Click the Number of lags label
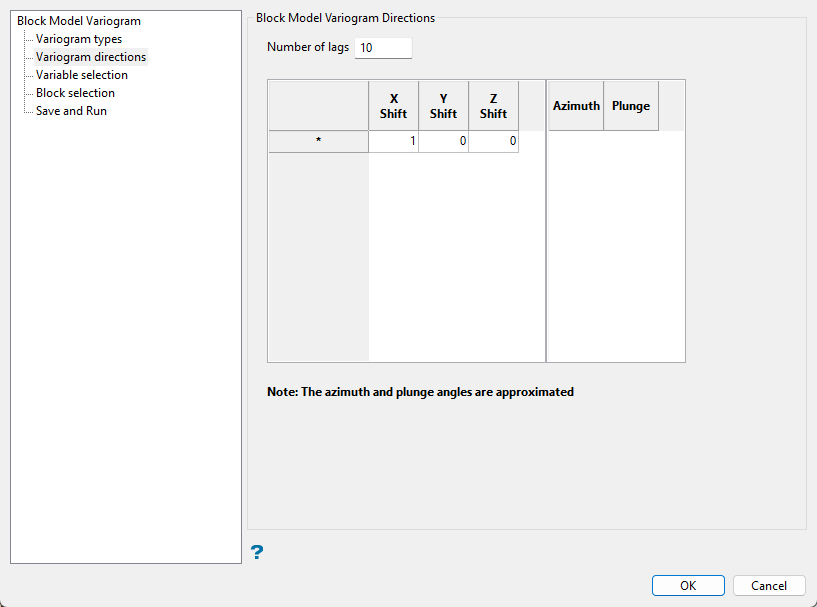Screen dimensions: 817x607 (308, 47)
